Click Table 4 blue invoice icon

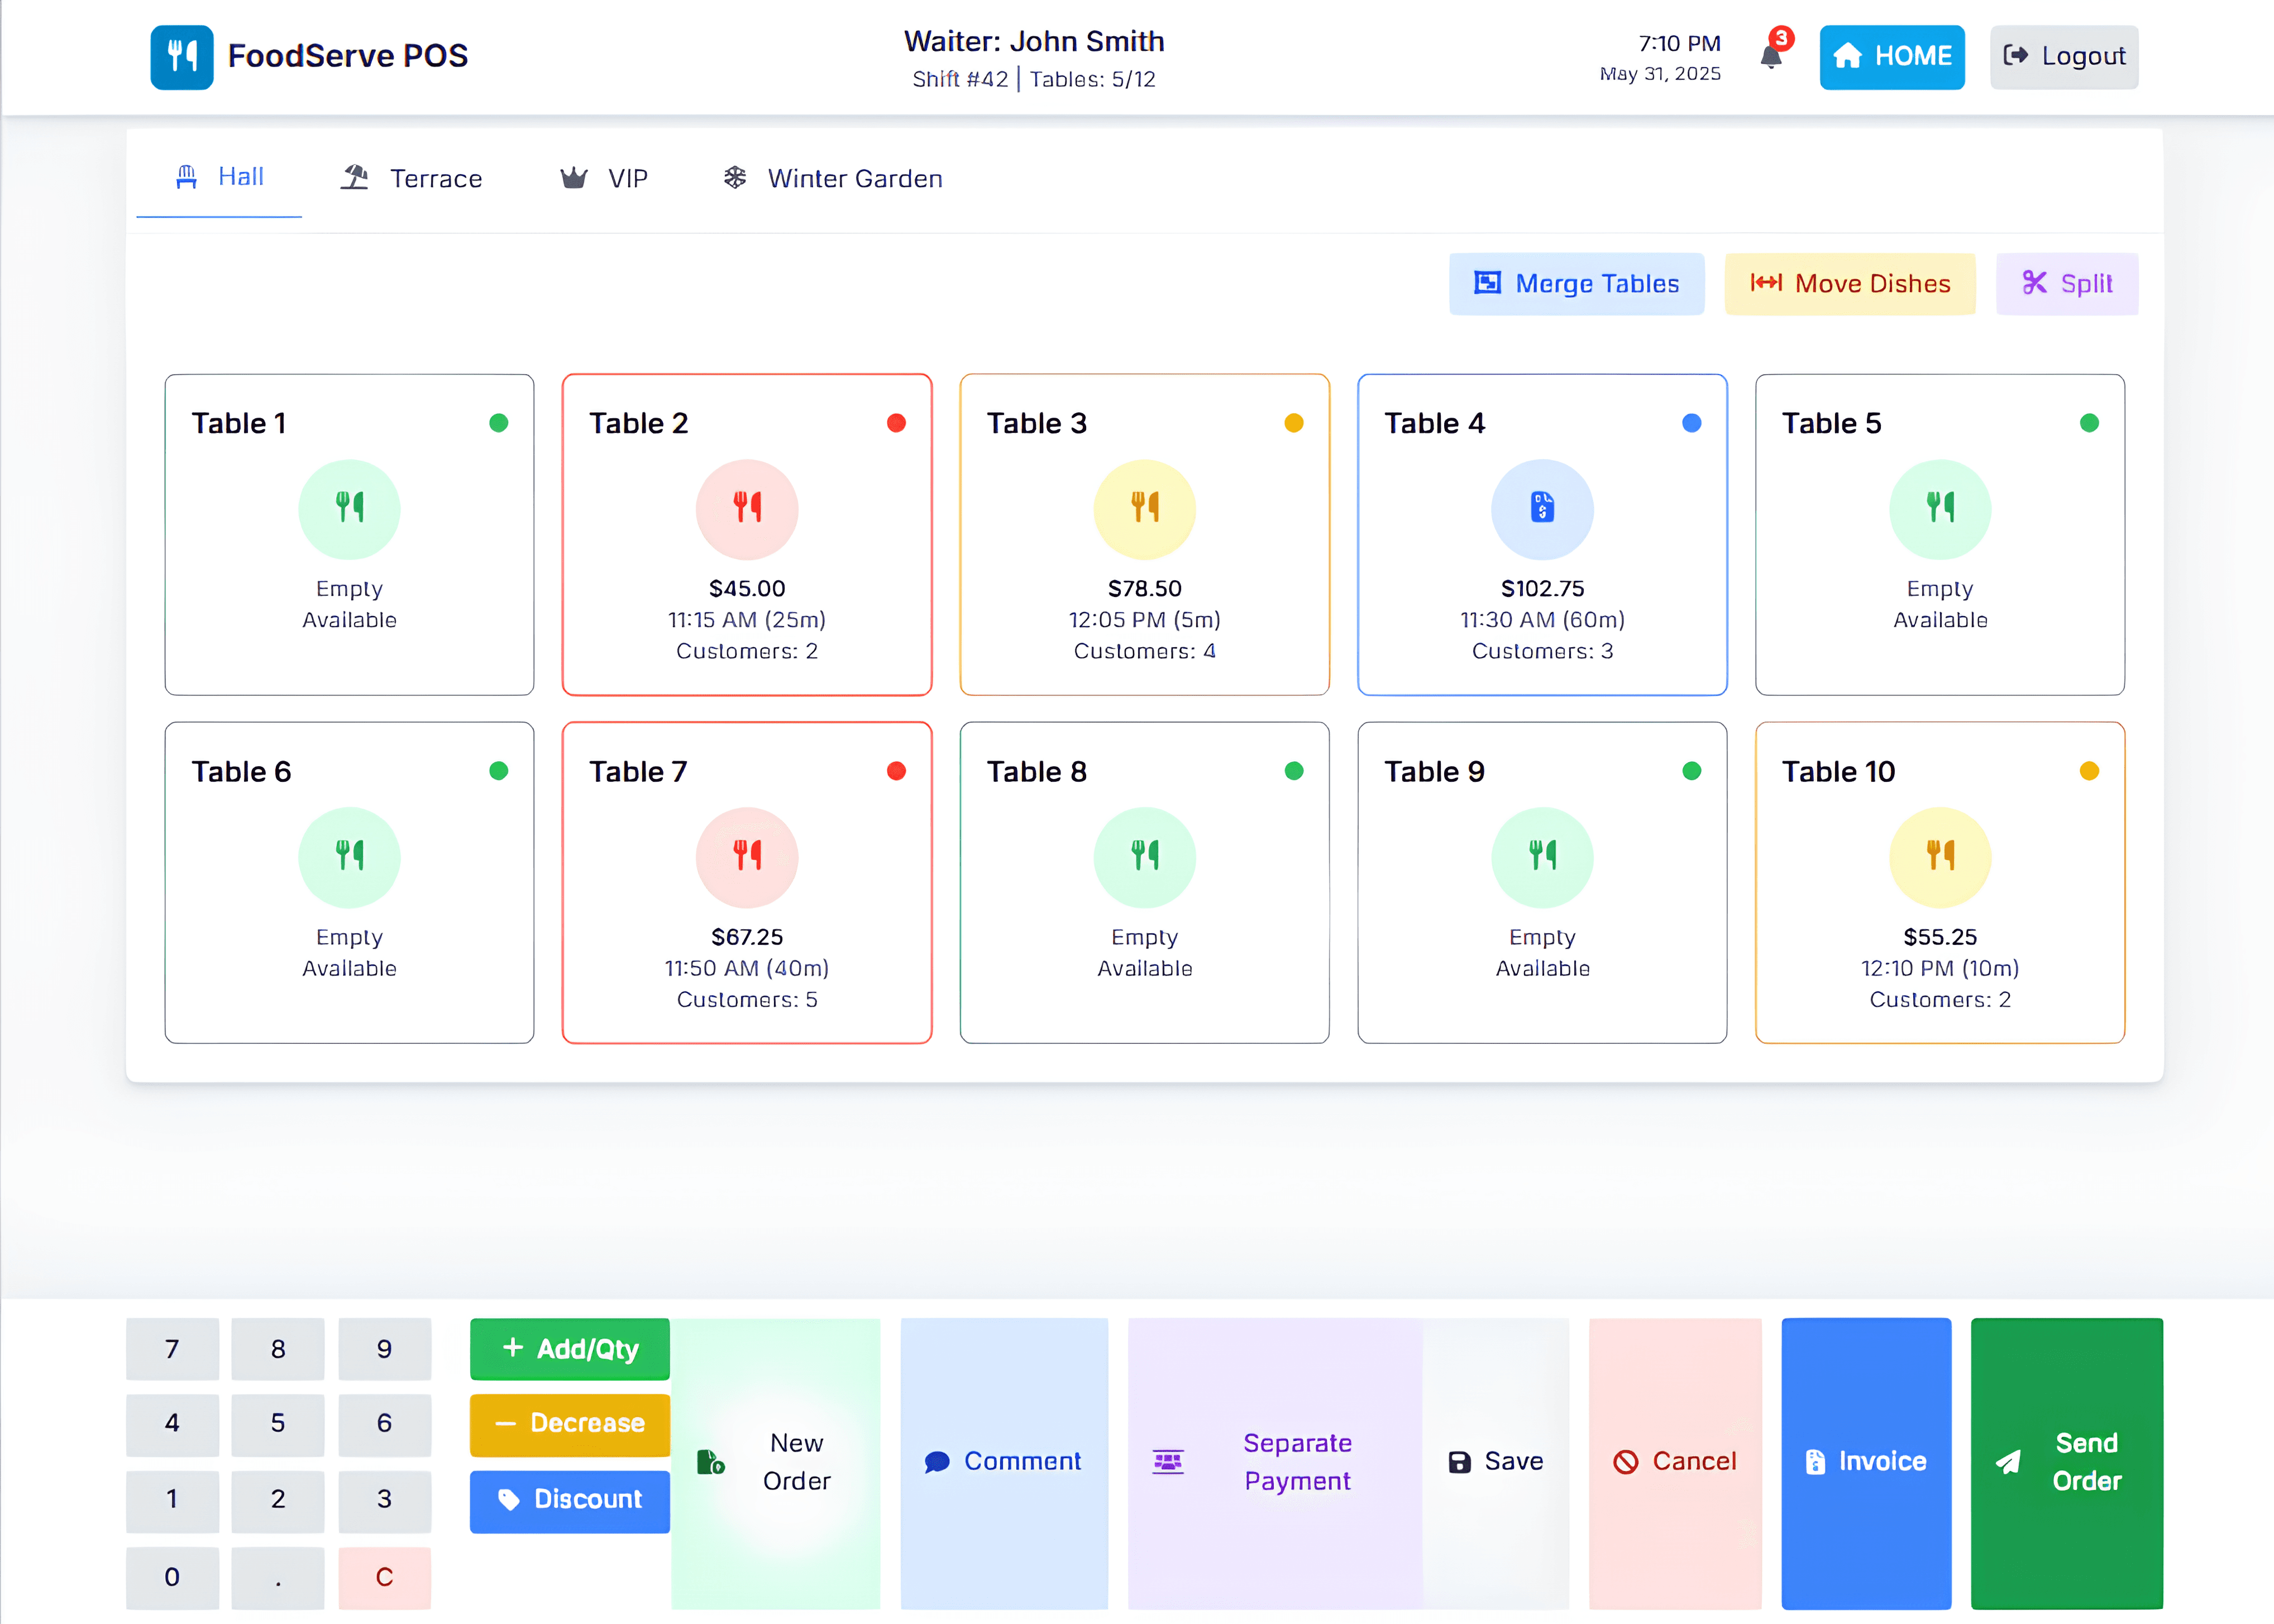point(1542,508)
